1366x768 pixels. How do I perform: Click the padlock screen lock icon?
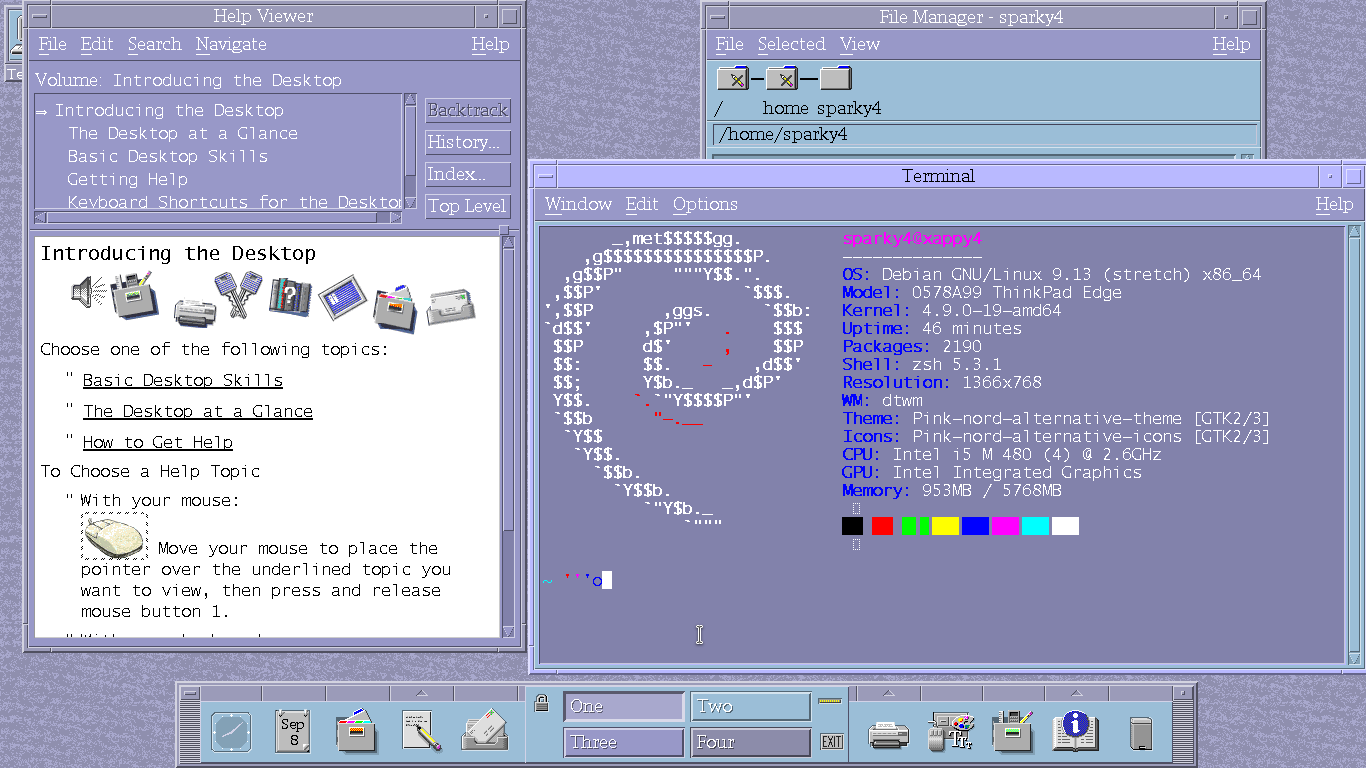541,703
